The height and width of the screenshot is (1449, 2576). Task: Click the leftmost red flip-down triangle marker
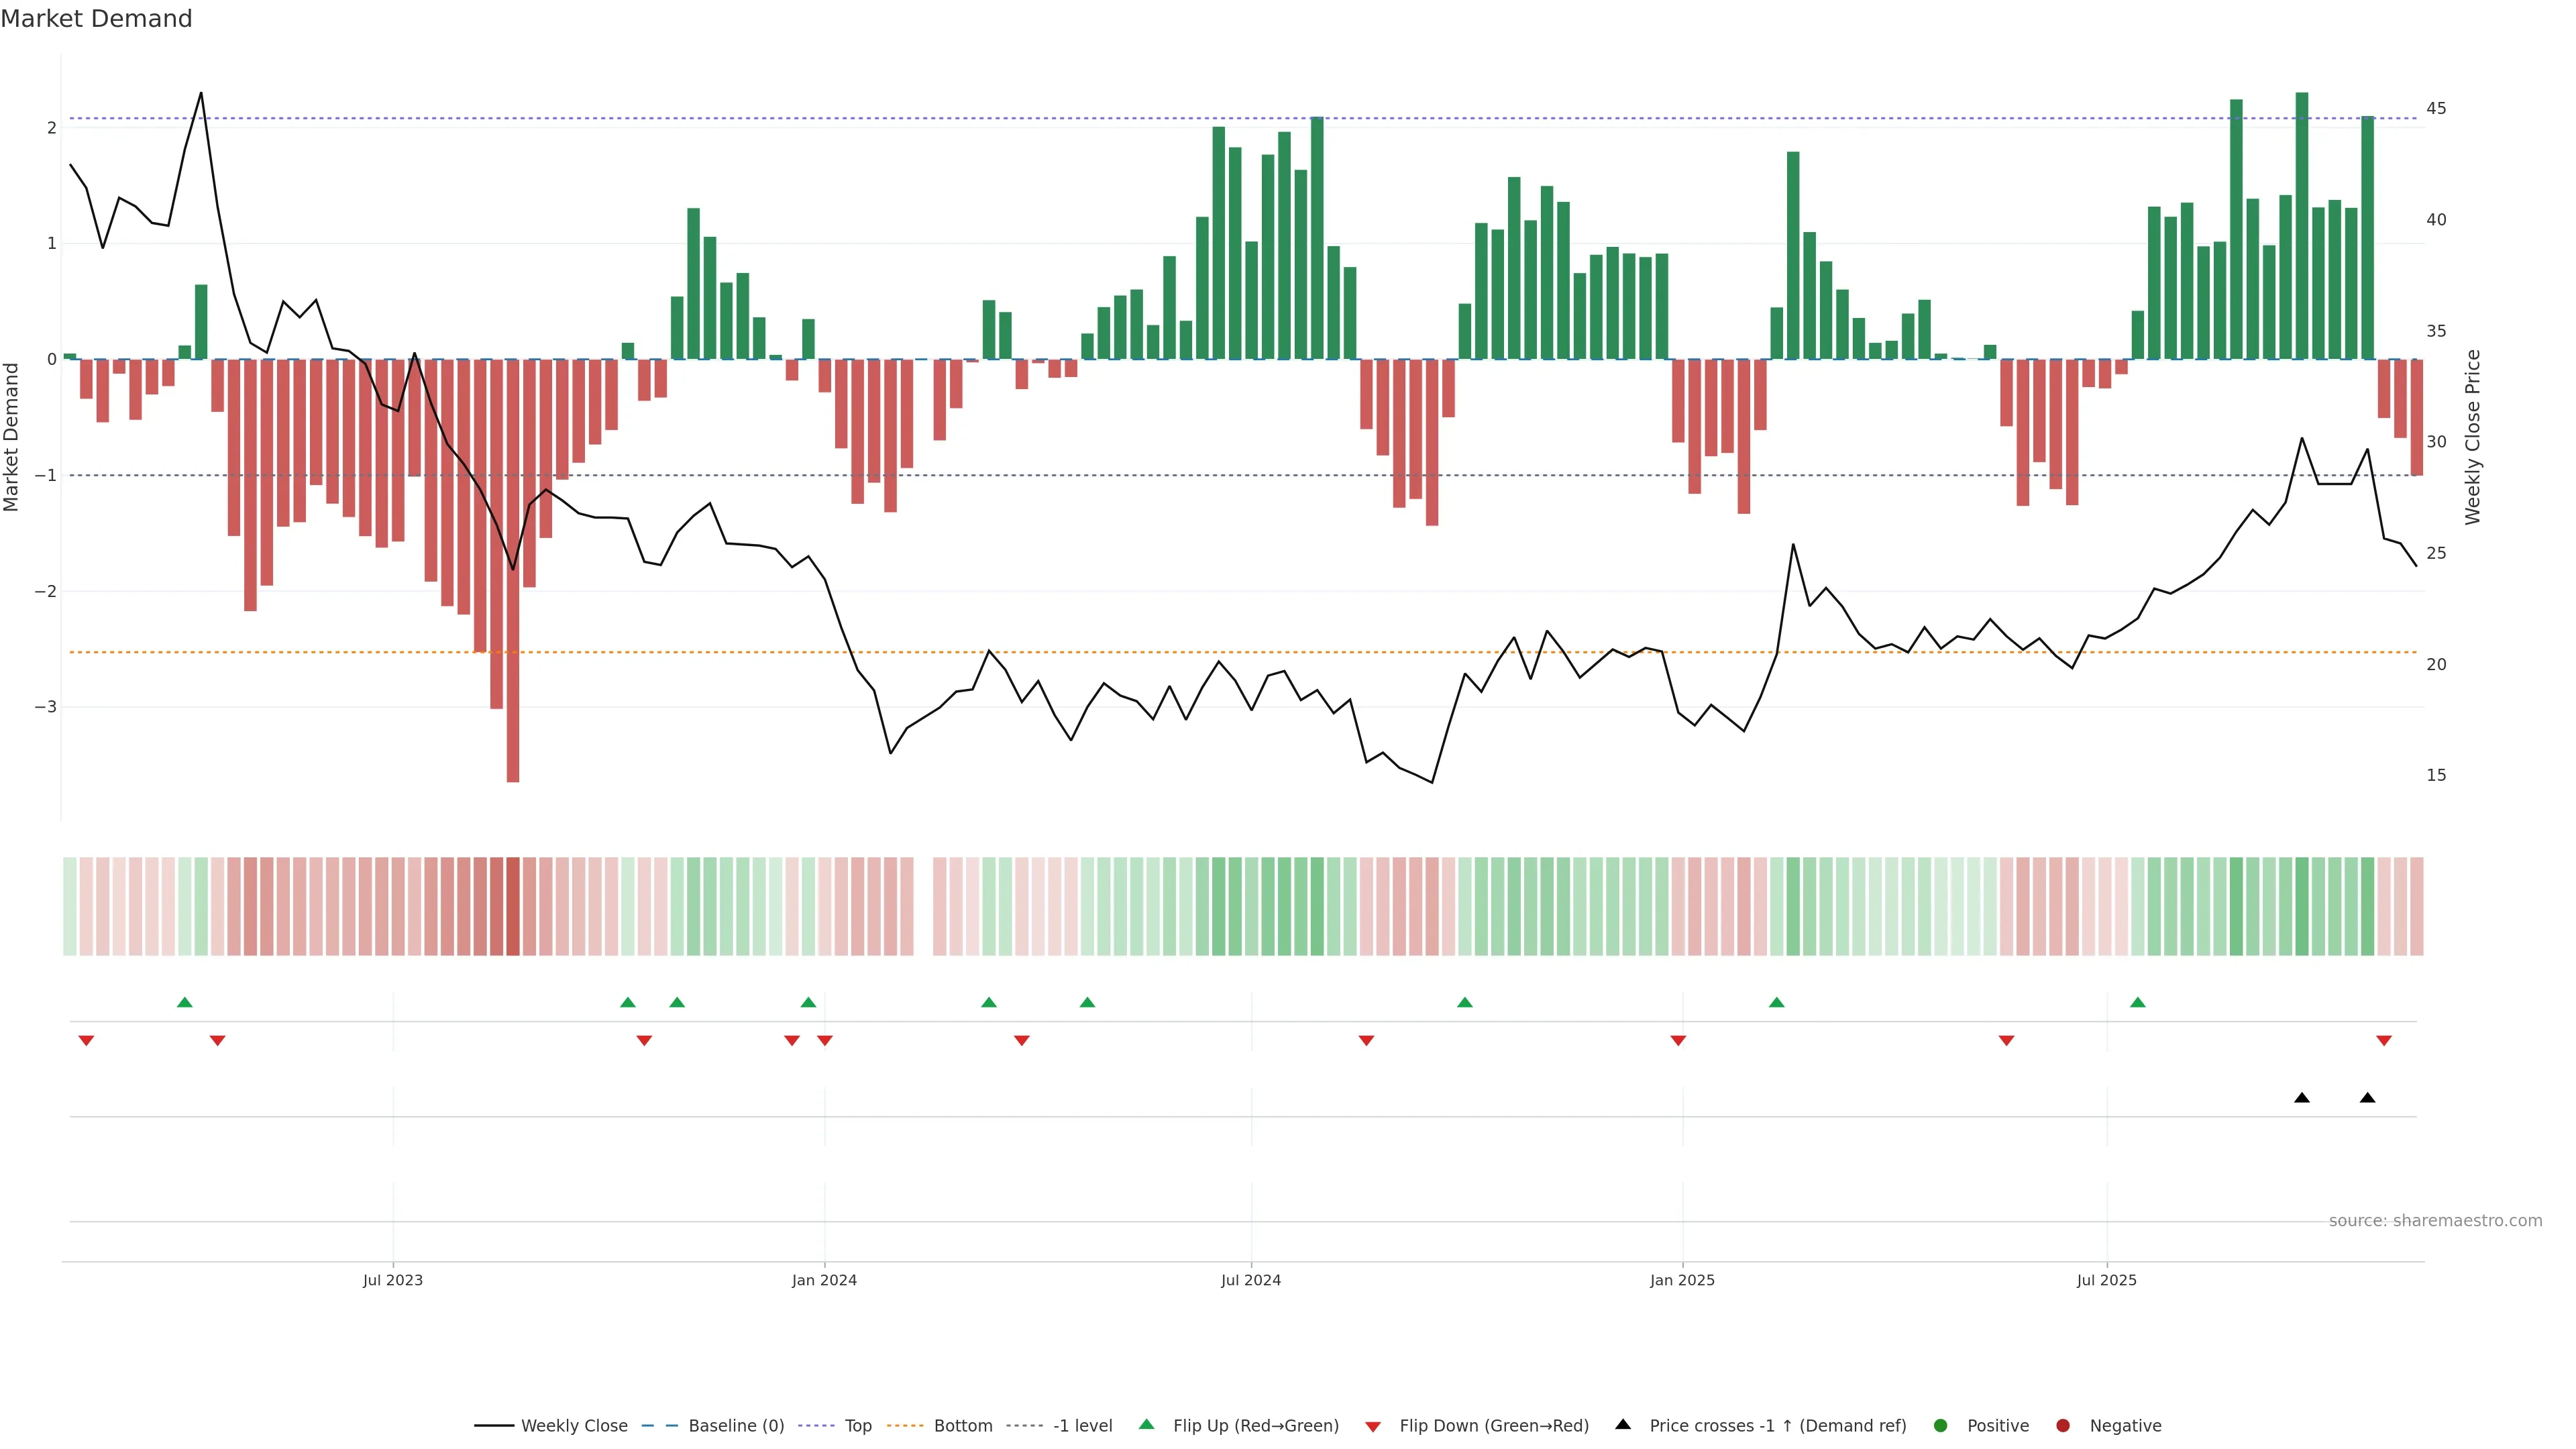point(86,1041)
